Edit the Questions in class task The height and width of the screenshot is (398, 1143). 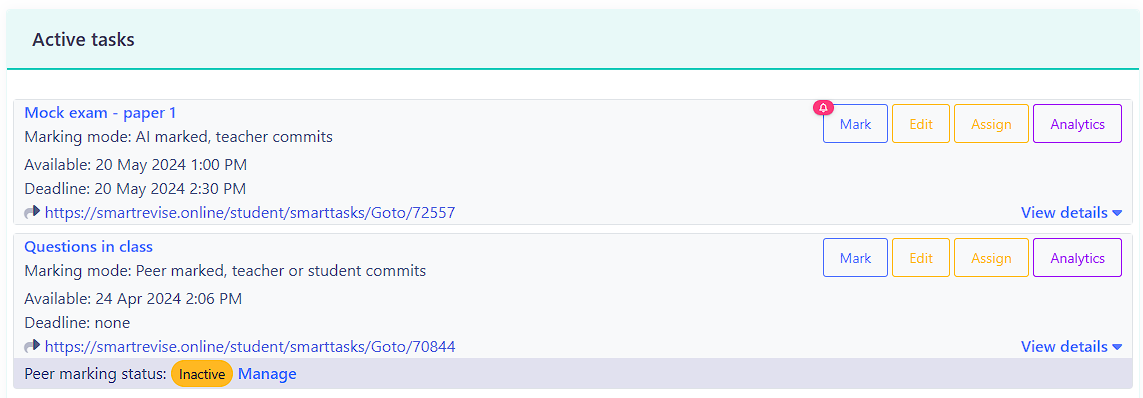coord(921,258)
